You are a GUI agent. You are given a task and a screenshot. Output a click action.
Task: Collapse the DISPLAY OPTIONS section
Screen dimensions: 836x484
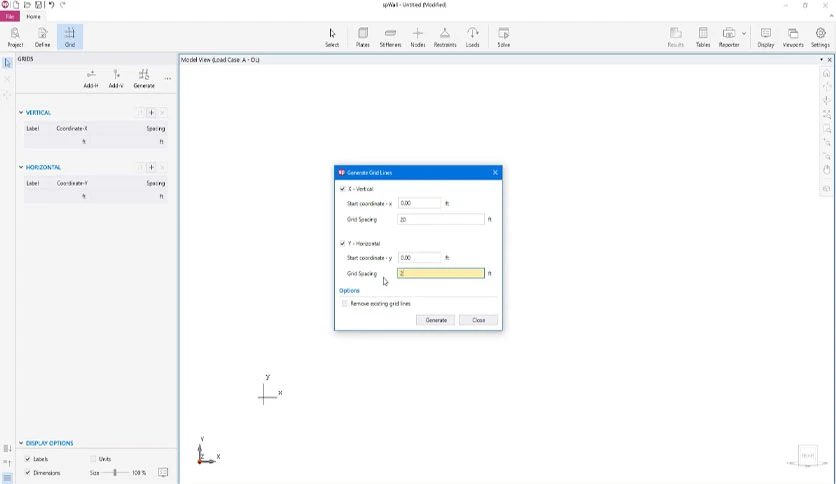(x=21, y=443)
